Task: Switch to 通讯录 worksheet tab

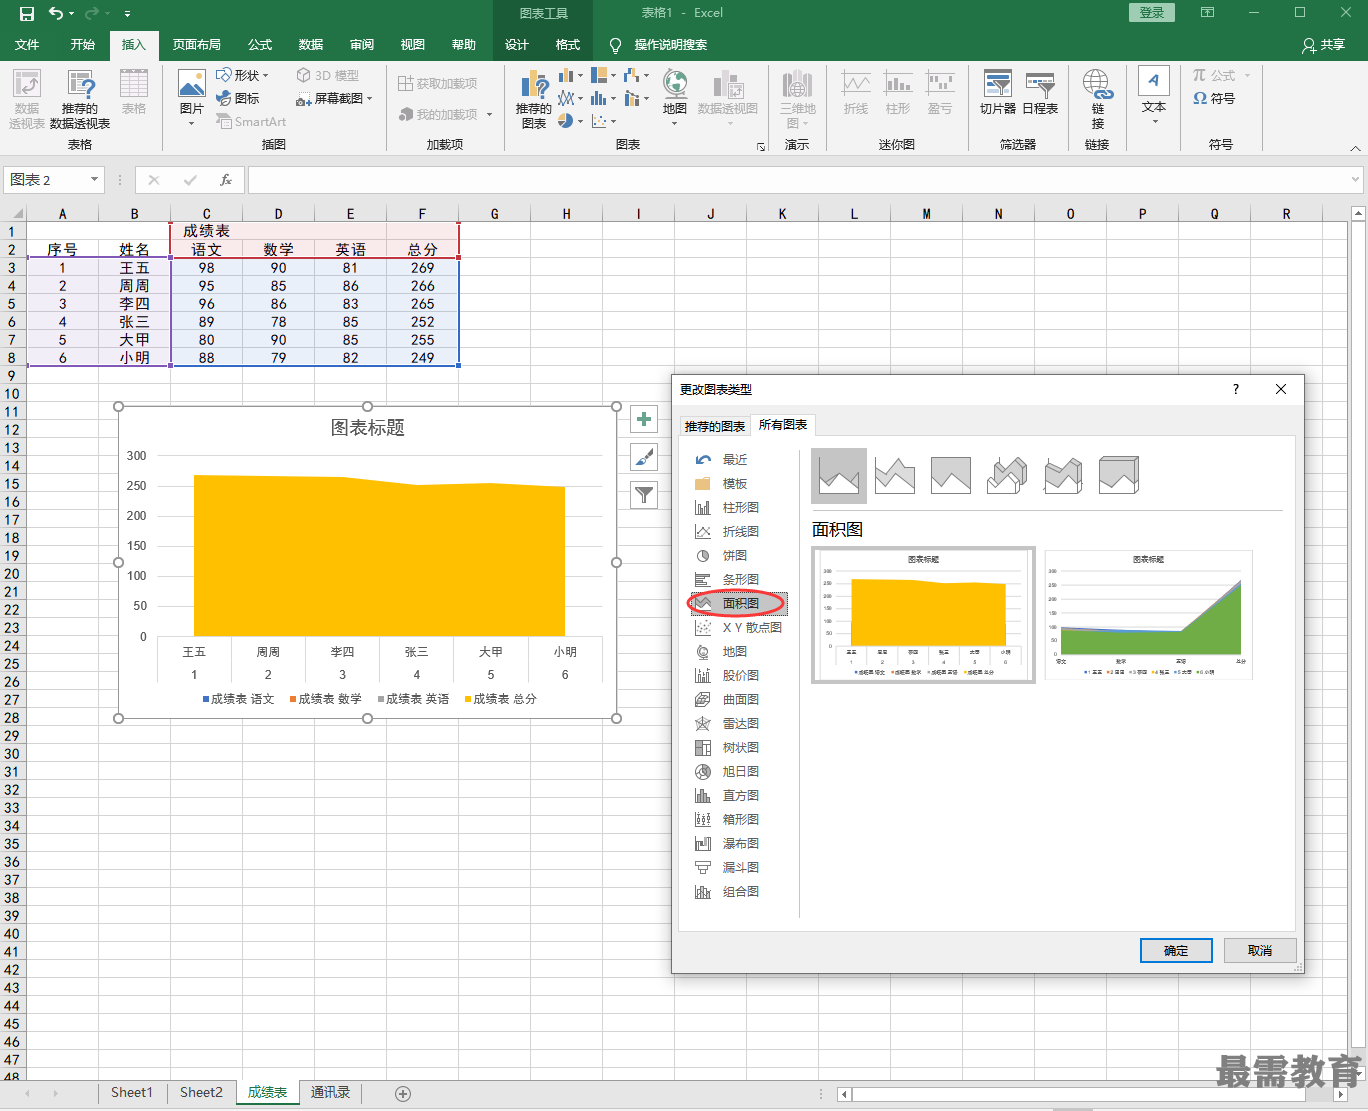Action: pos(330,1093)
